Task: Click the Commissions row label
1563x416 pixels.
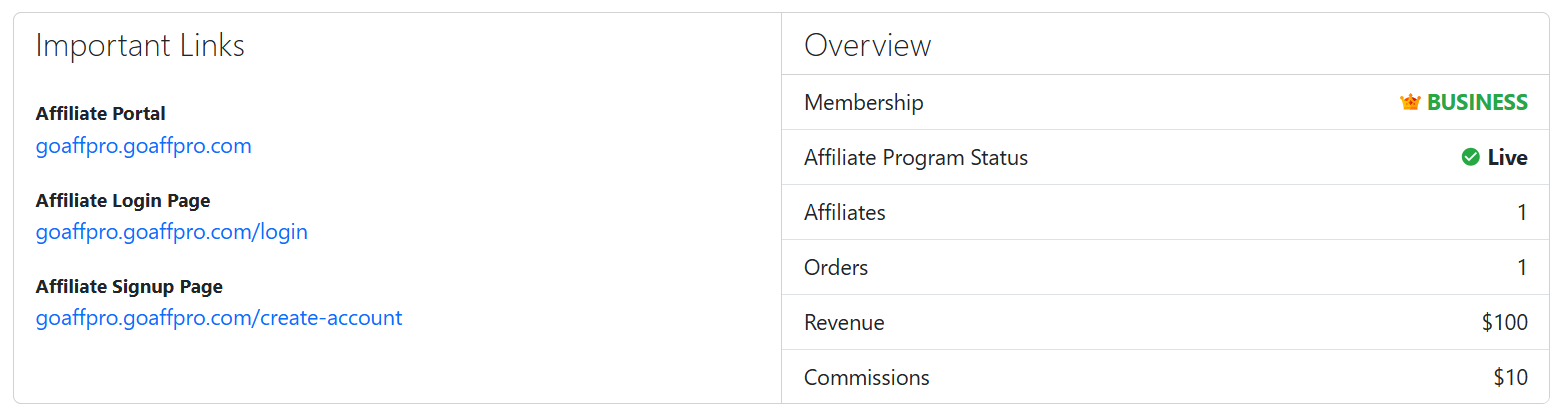Action: click(866, 377)
